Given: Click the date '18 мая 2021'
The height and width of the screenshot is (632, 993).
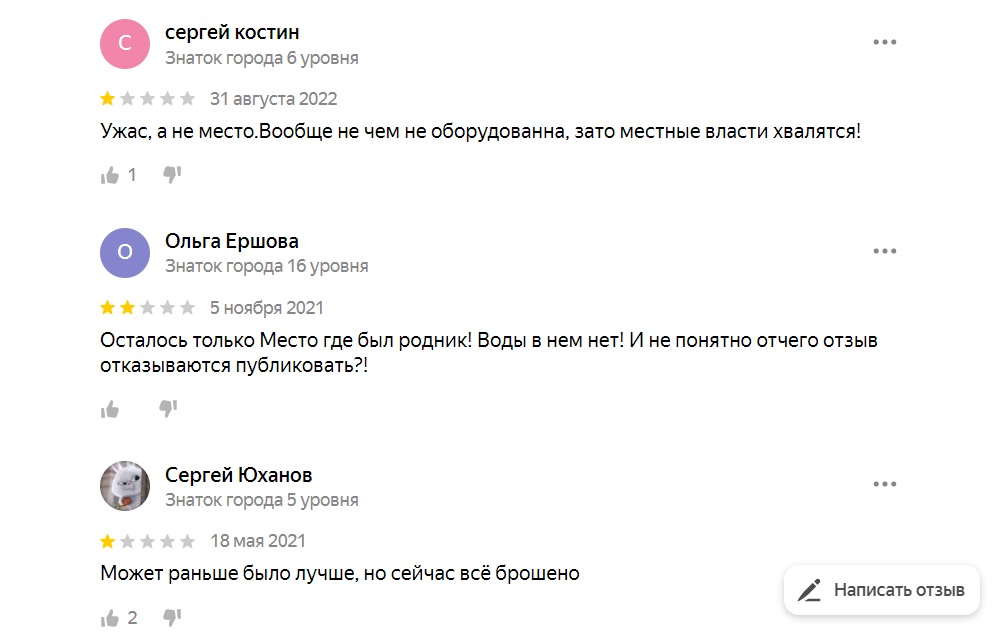Looking at the screenshot, I should coord(258,541).
